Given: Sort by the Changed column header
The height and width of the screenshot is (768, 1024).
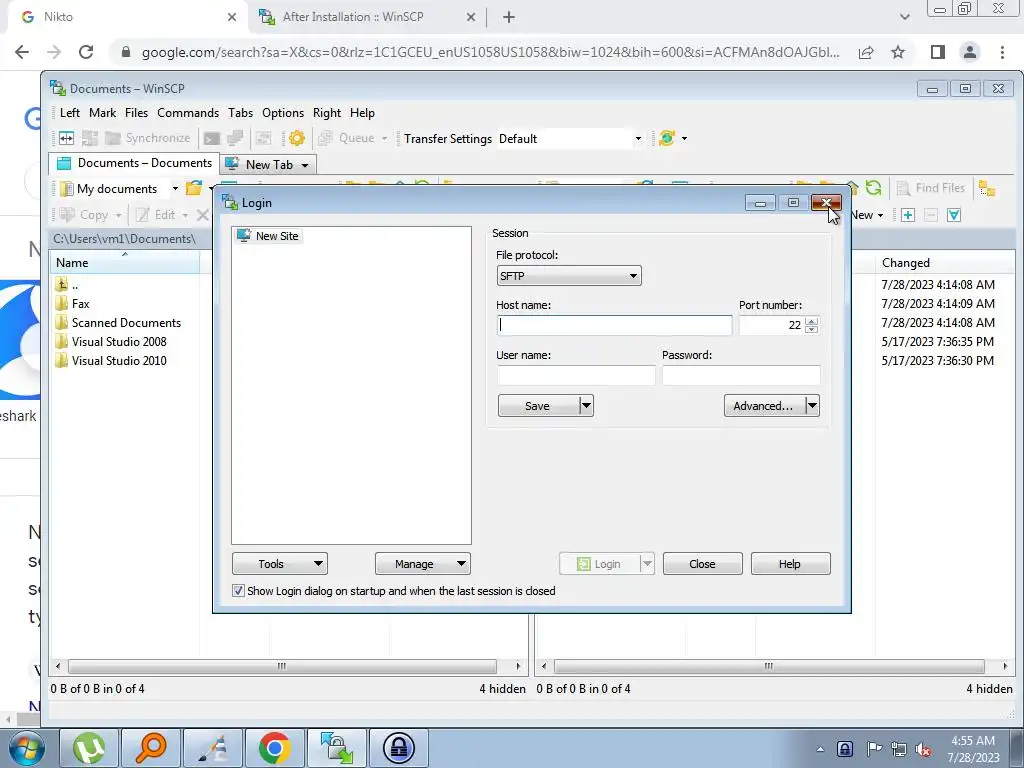Looking at the screenshot, I should tap(944, 263).
